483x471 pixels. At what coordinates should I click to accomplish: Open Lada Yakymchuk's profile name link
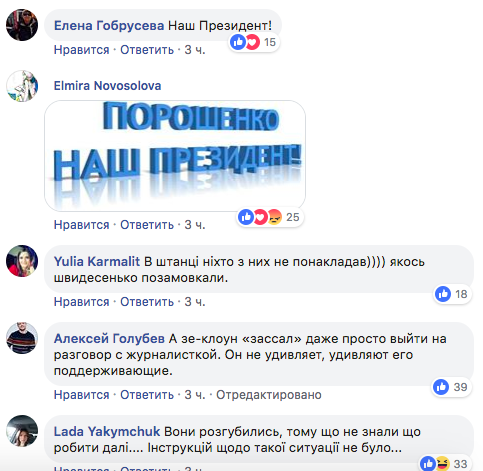[107, 432]
